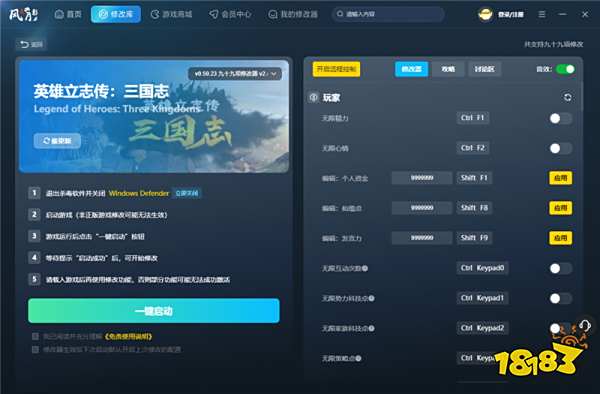Click the green 一键启动 launch button

pyautogui.click(x=154, y=311)
